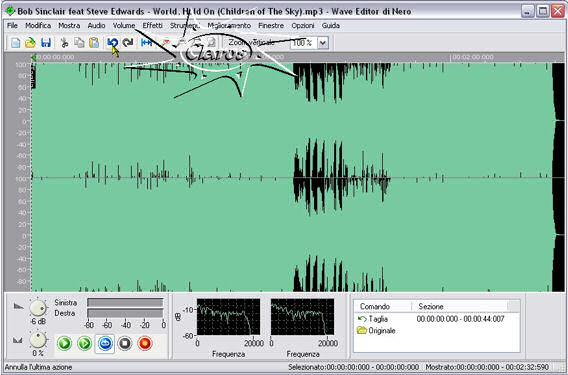The image size is (568, 375).
Task: Click the New file toolbar icon
Action: click(15, 43)
